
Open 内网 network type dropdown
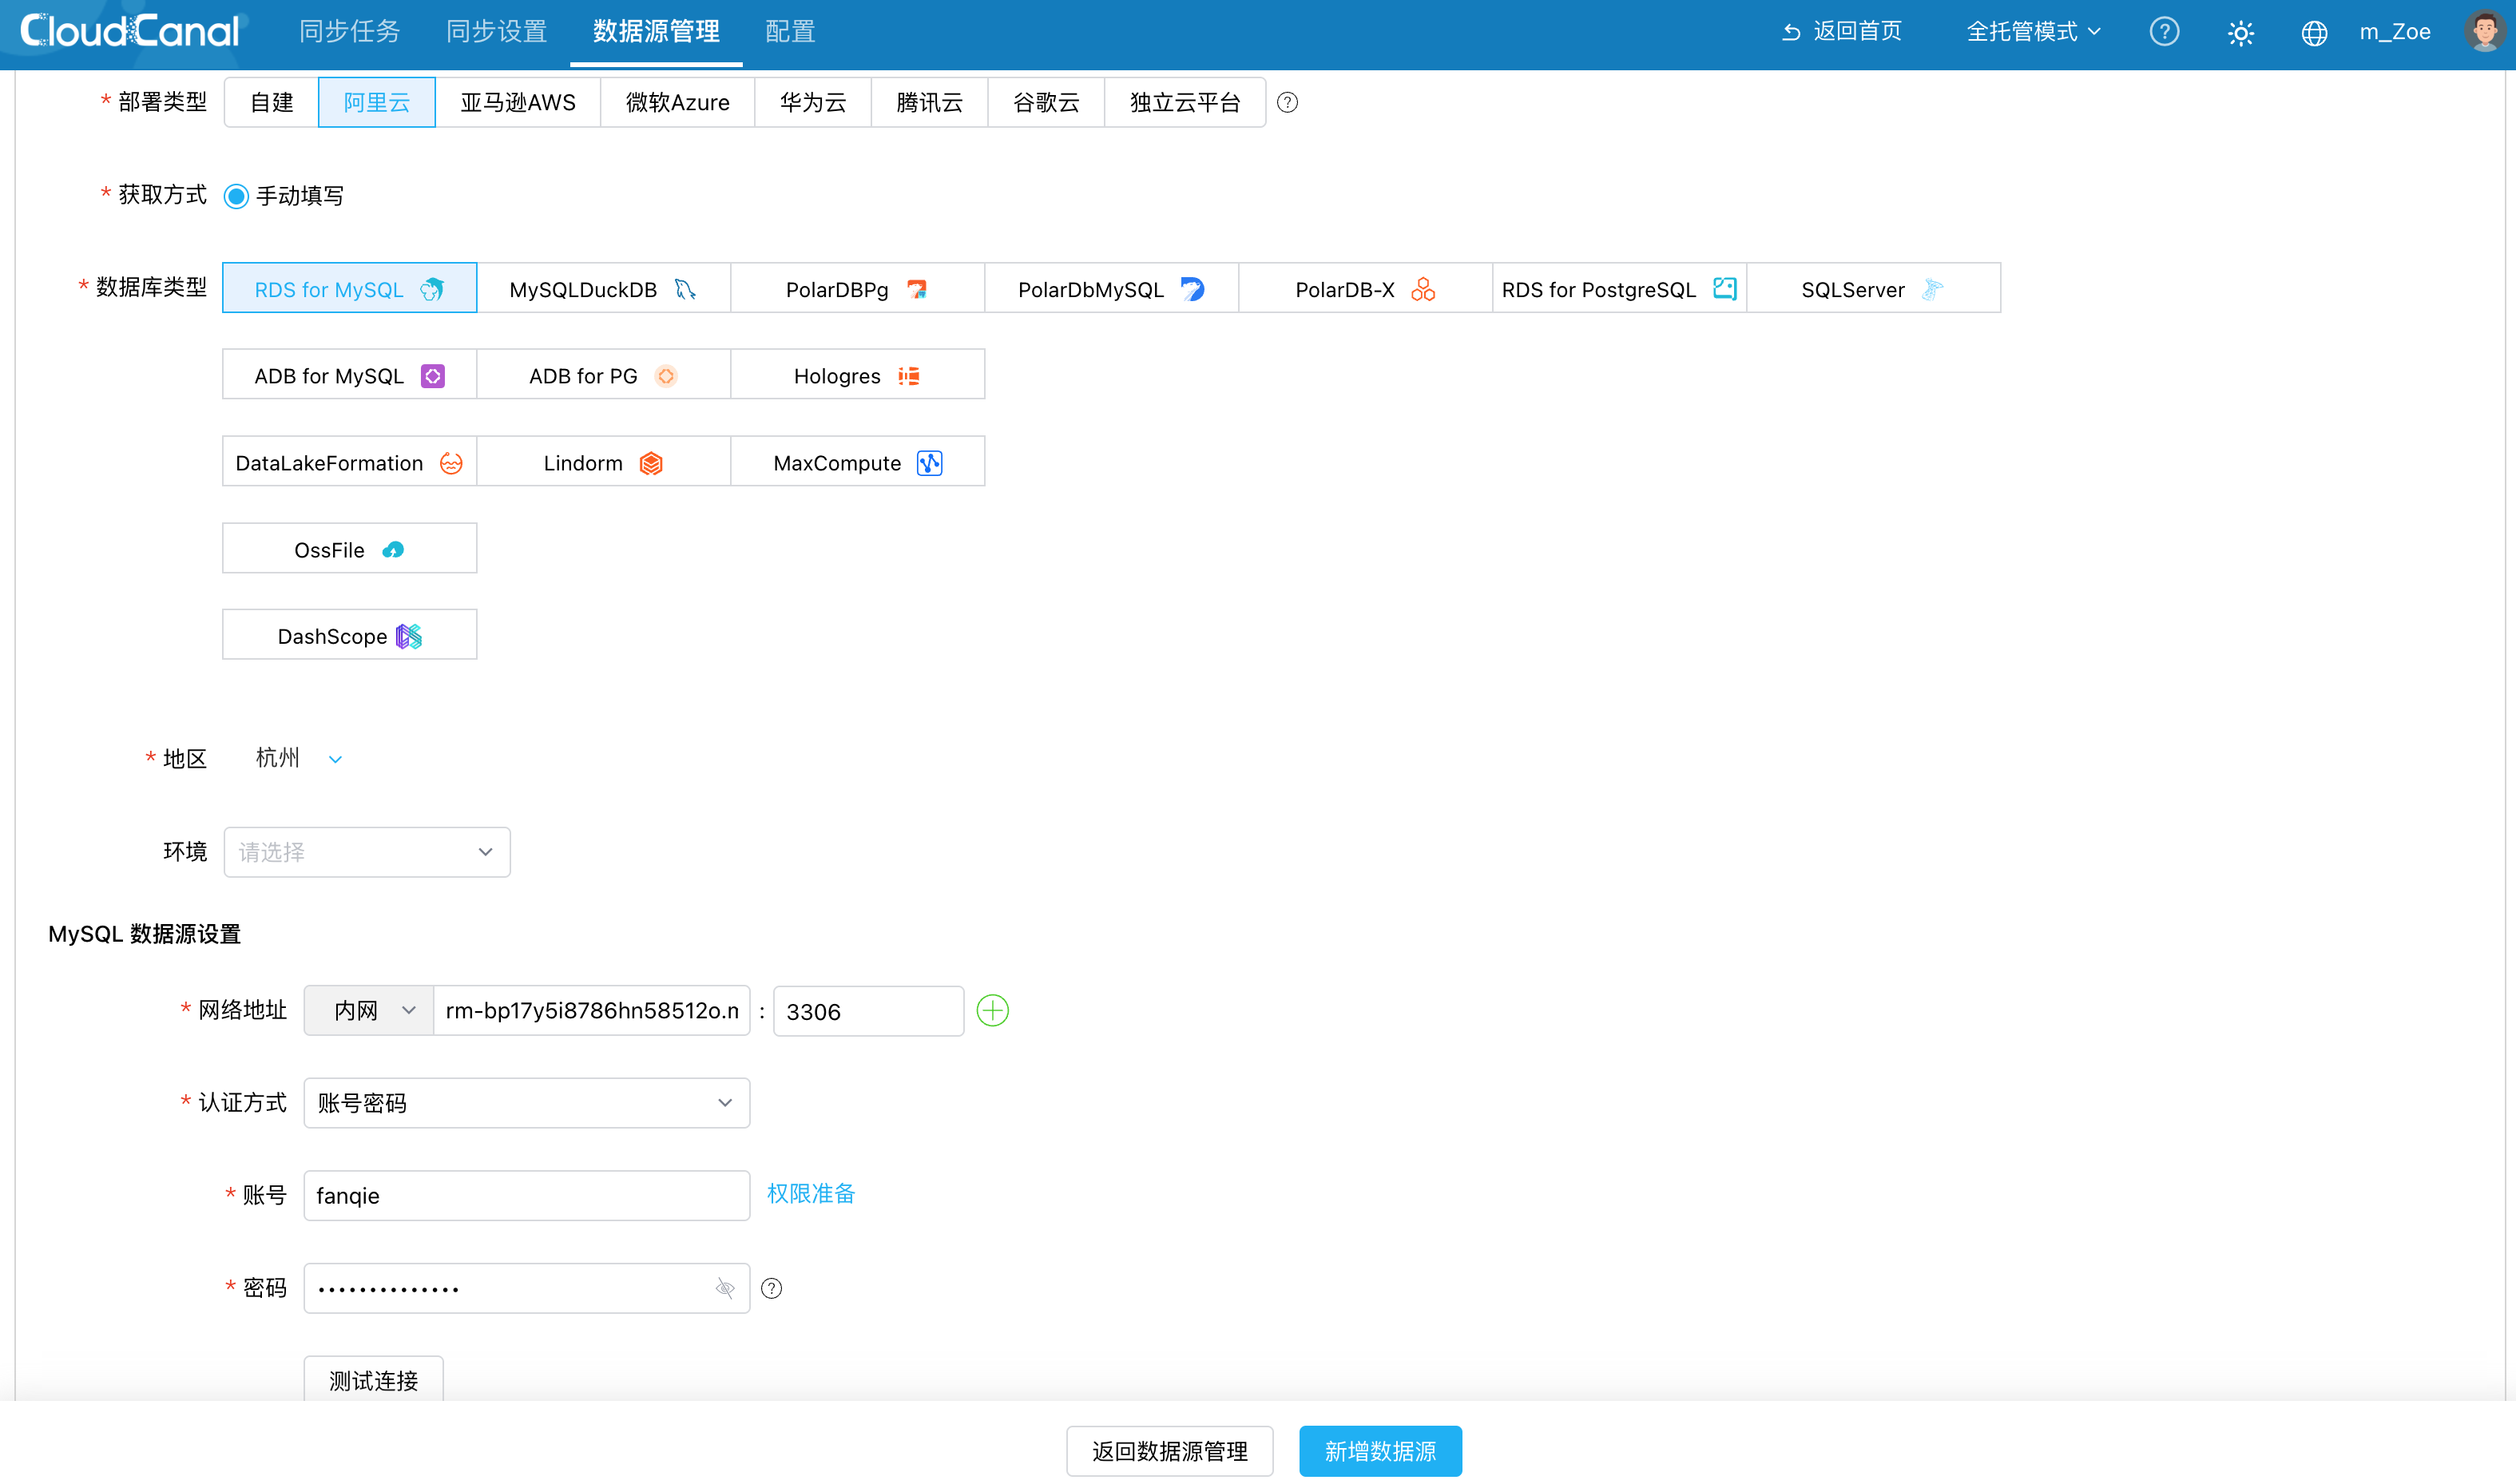pos(369,1010)
